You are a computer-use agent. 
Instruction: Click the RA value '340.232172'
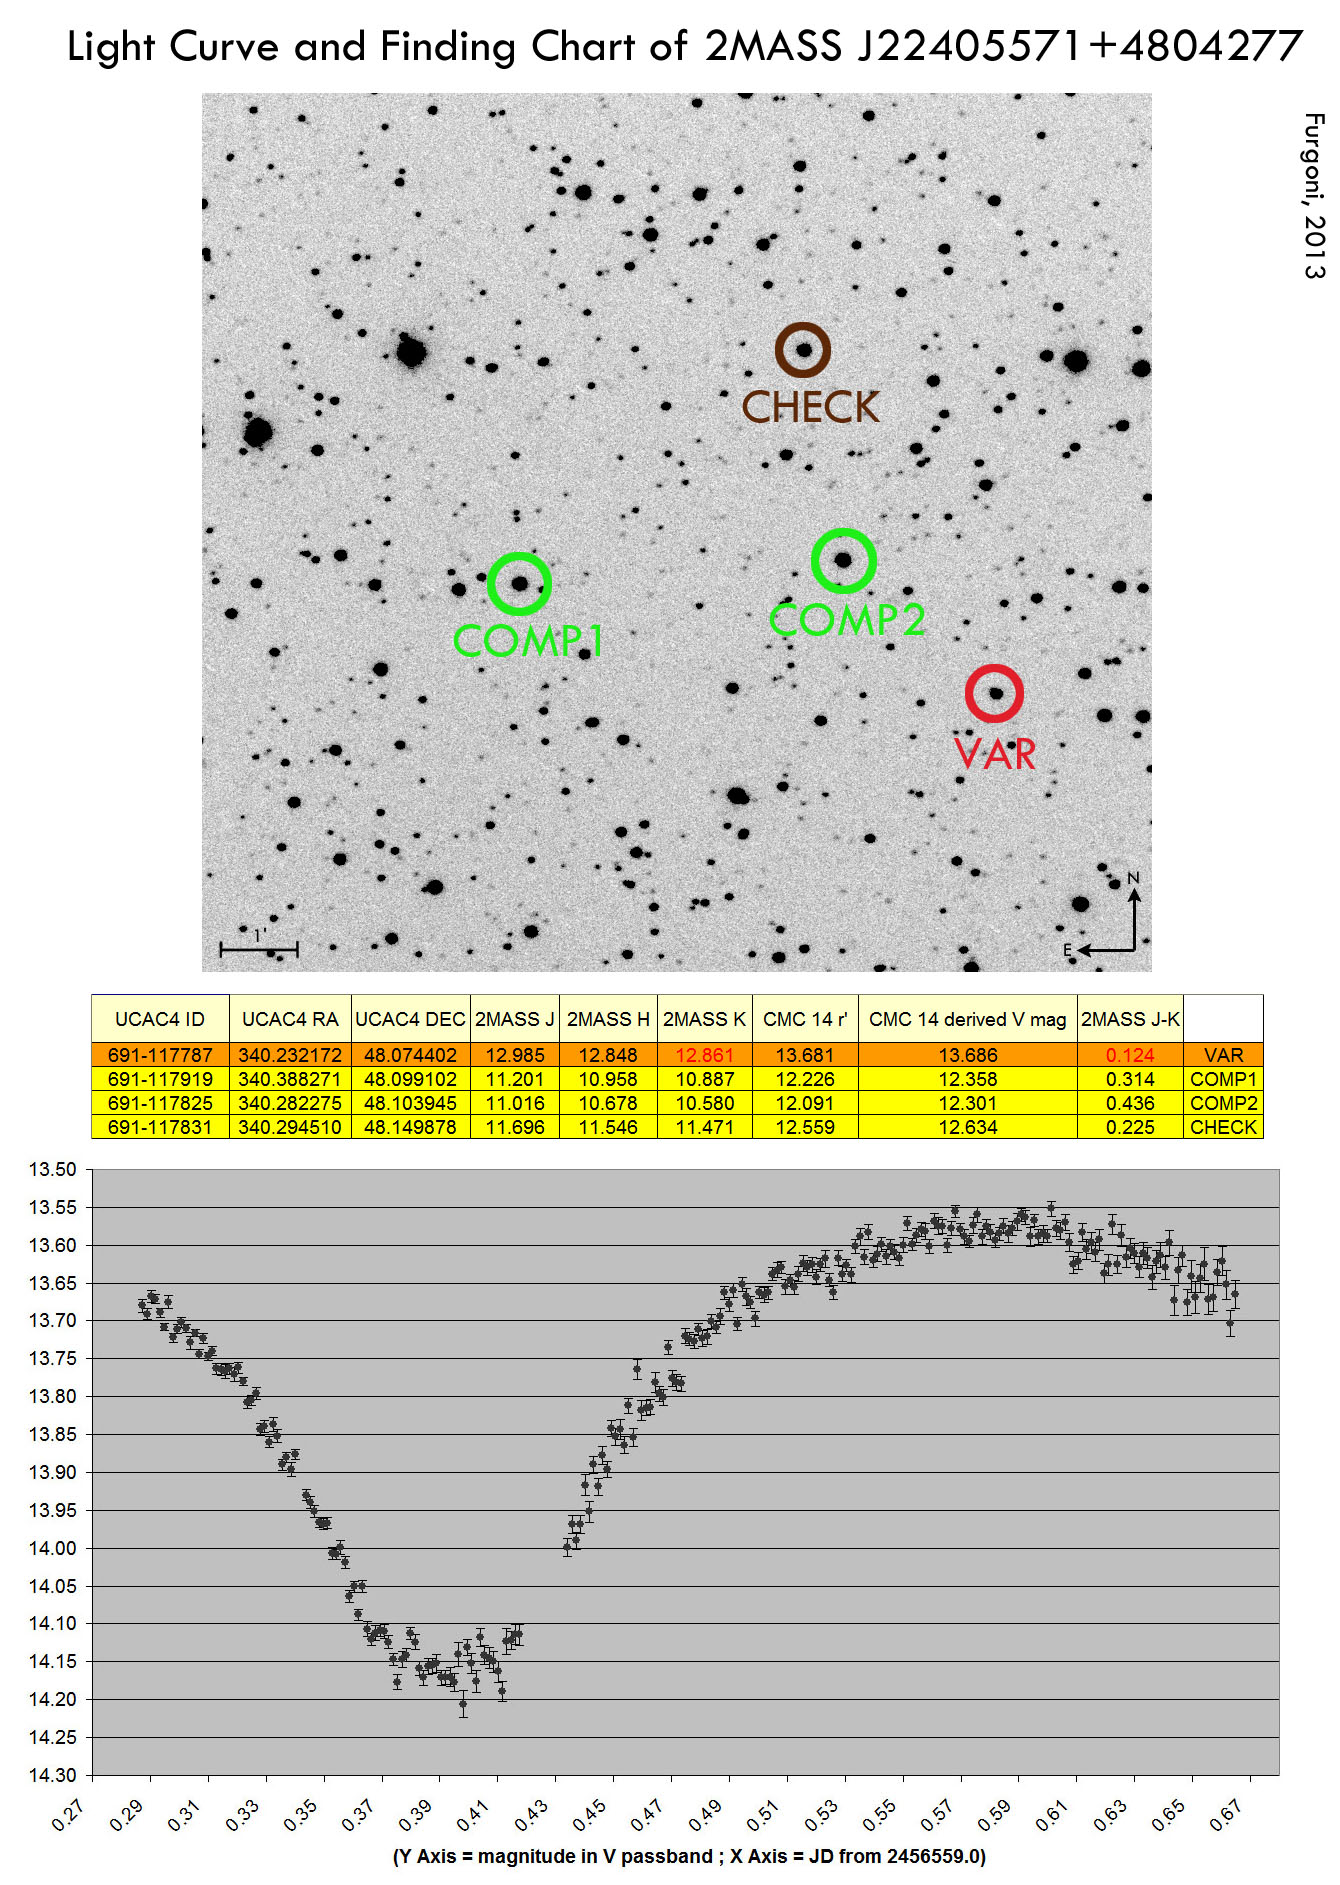pyautogui.click(x=290, y=1055)
